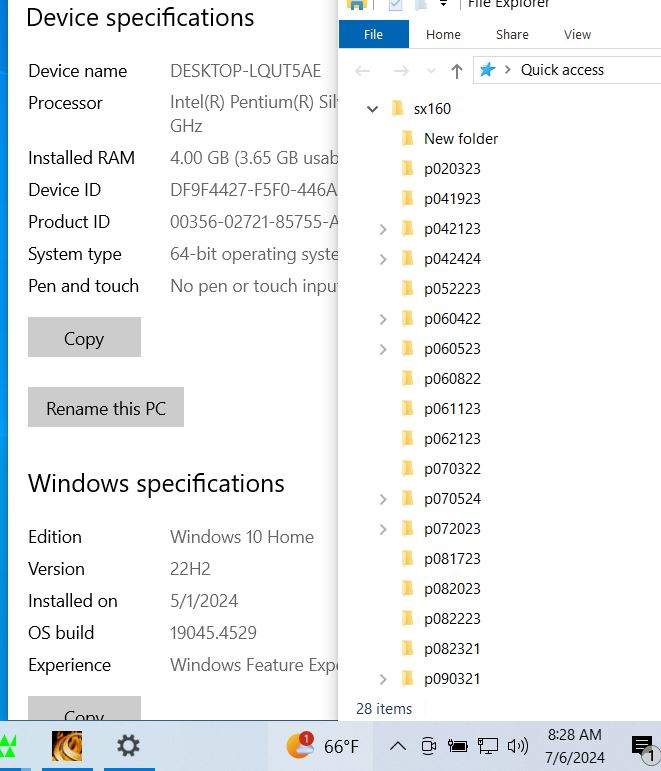The width and height of the screenshot is (661, 771).
Task: Click the p060422 folder icon
Action: tap(408, 318)
